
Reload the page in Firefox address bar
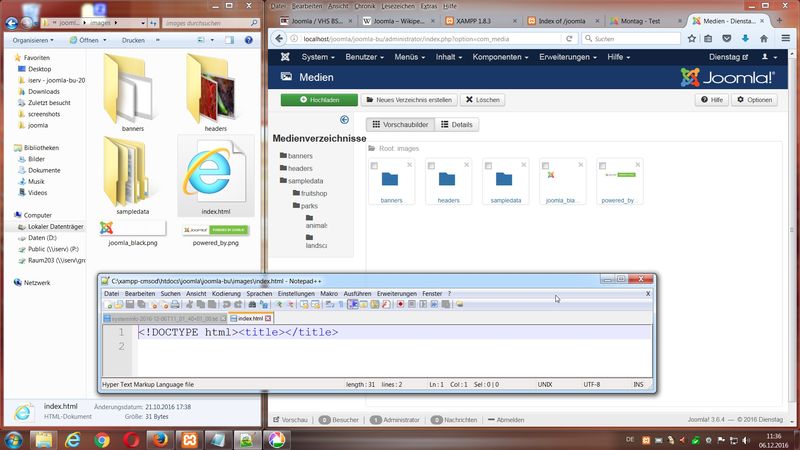pos(567,38)
